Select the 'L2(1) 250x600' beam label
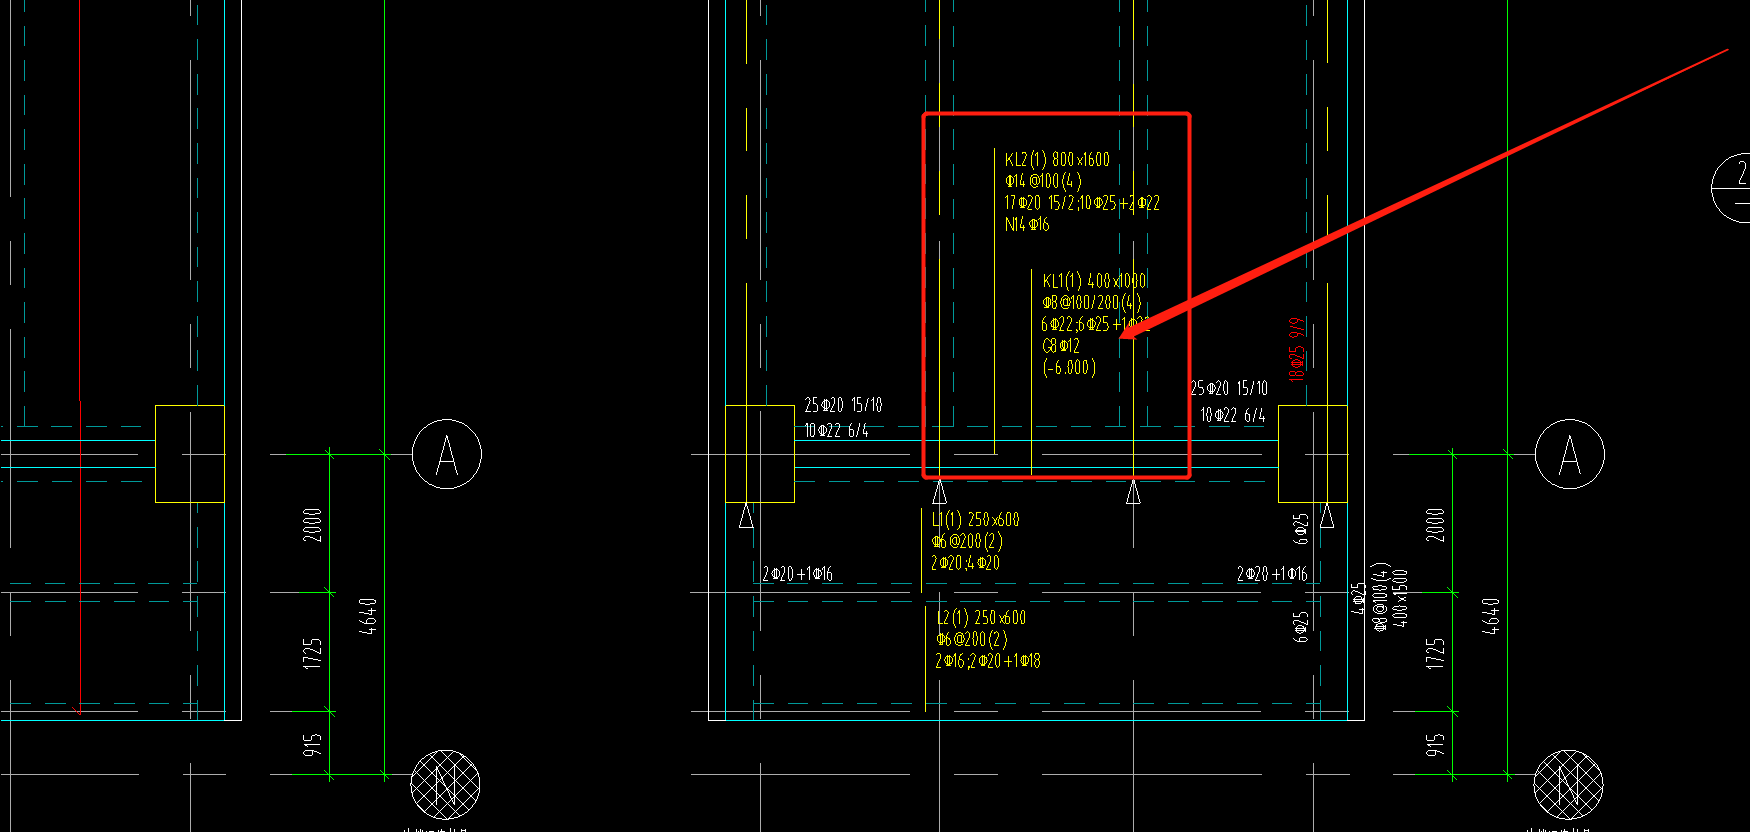The image size is (1750, 832). pos(981,618)
